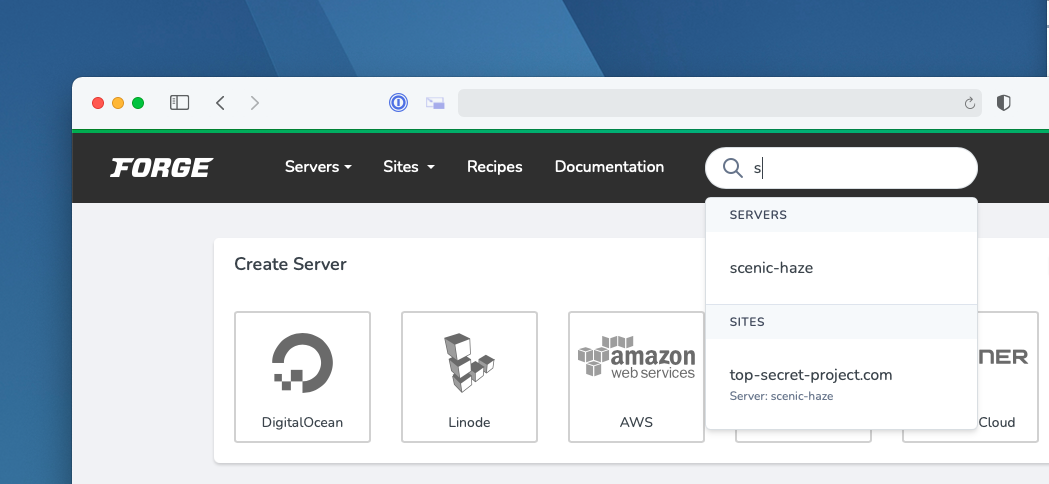Choose the DigitalOcean provider card
The image size is (1049, 484).
click(302, 376)
